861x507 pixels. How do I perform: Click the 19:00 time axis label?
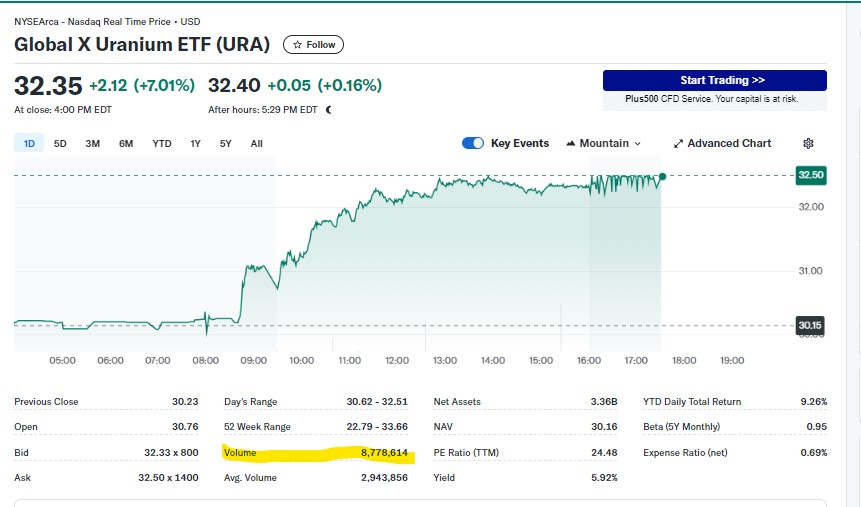pos(732,361)
